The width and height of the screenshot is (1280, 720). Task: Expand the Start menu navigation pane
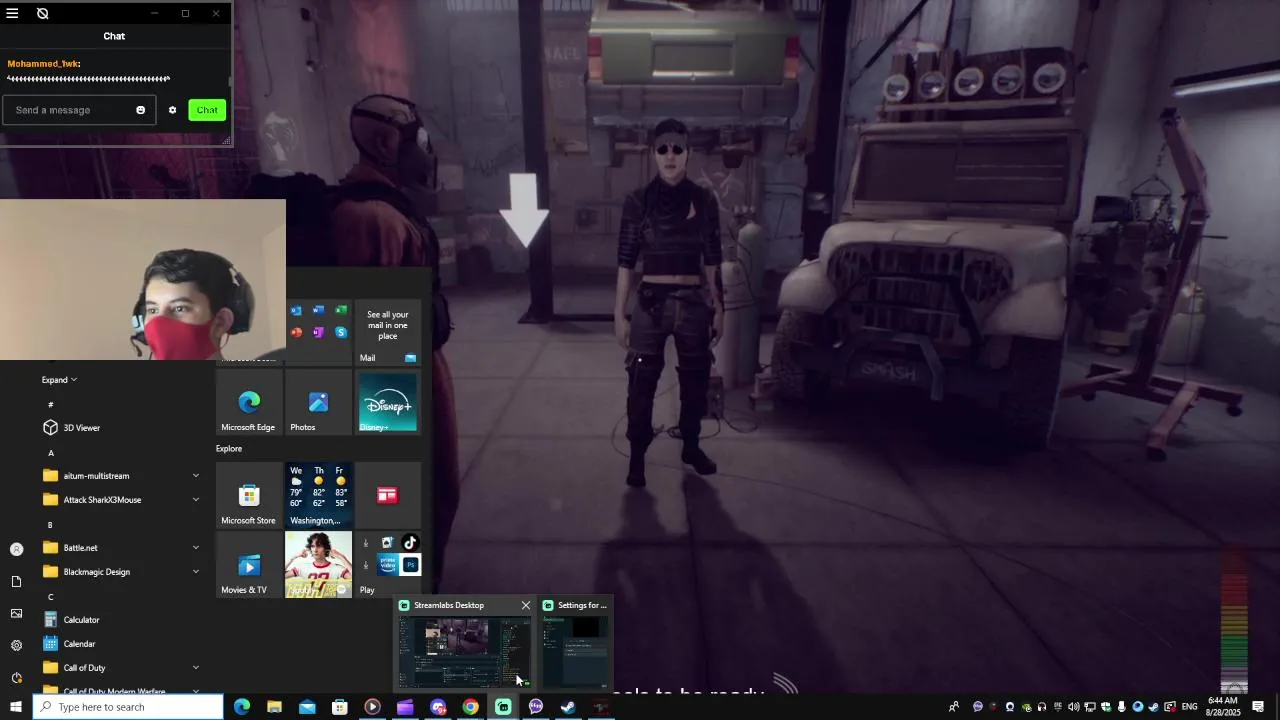click(x=59, y=380)
